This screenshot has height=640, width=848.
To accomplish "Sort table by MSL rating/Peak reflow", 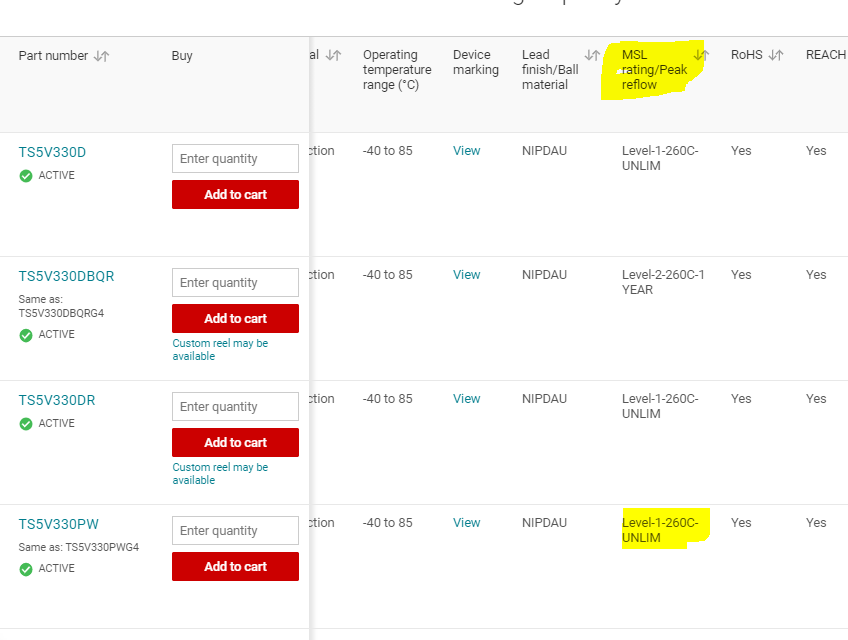I will pyautogui.click(x=701, y=56).
